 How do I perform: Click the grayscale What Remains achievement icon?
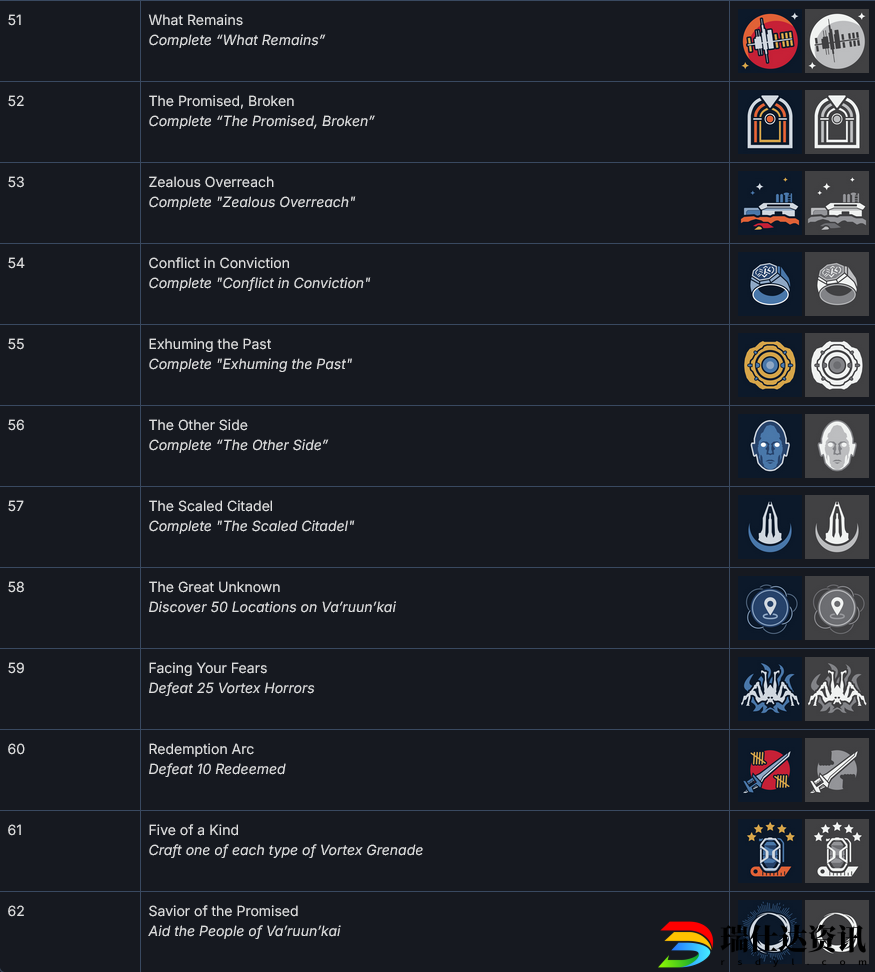[x=837, y=41]
